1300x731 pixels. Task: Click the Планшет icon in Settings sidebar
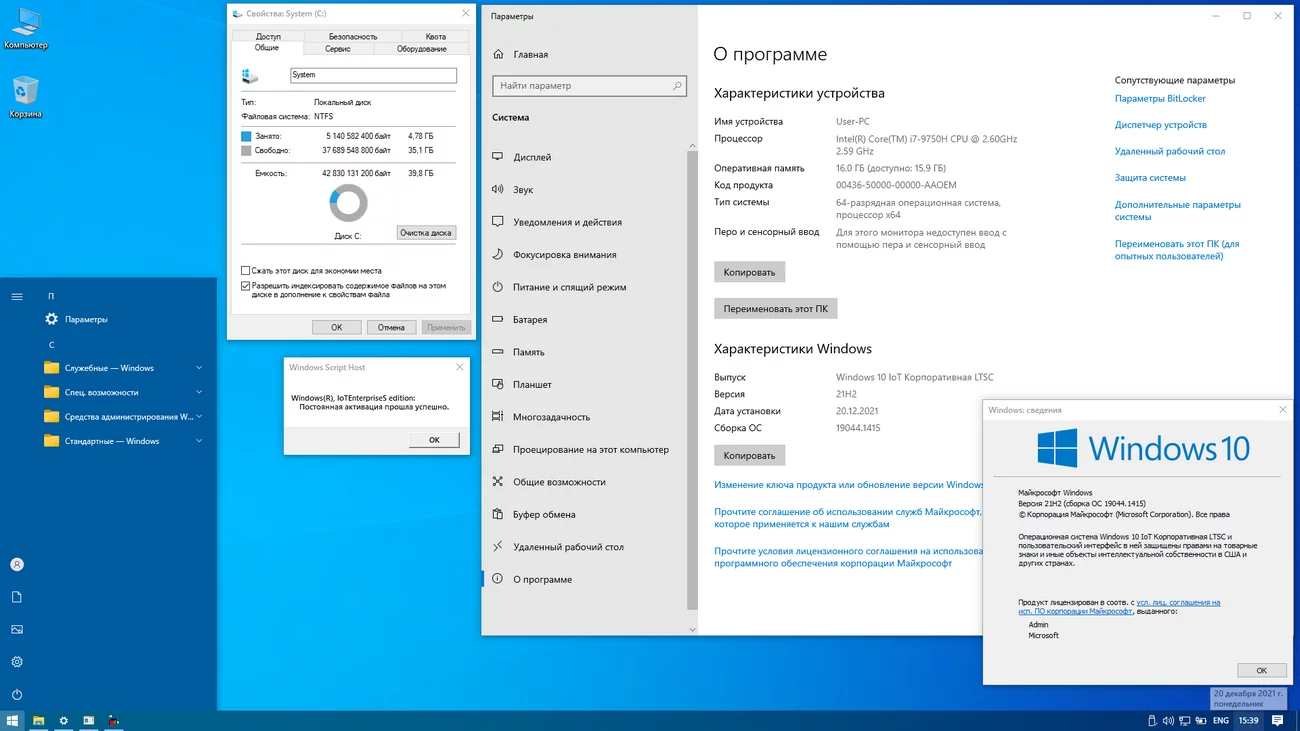[498, 384]
